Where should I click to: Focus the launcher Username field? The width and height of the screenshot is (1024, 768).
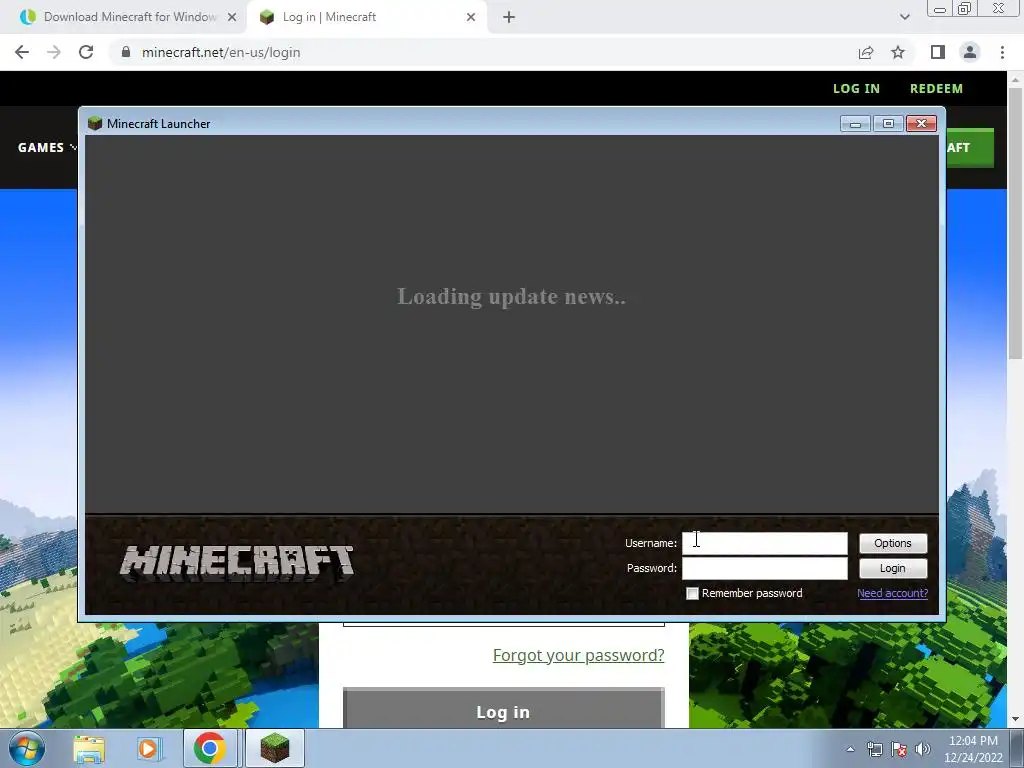tap(765, 543)
